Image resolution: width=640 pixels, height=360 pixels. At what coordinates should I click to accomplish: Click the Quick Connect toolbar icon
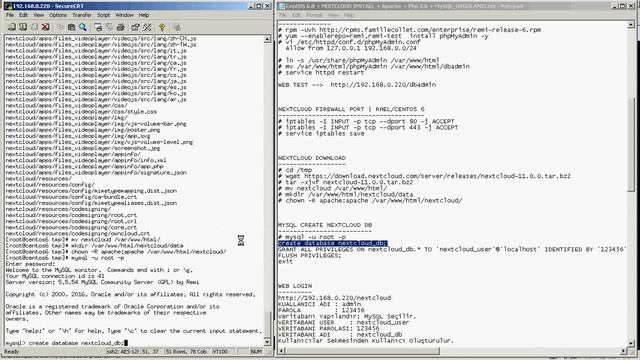point(23,27)
